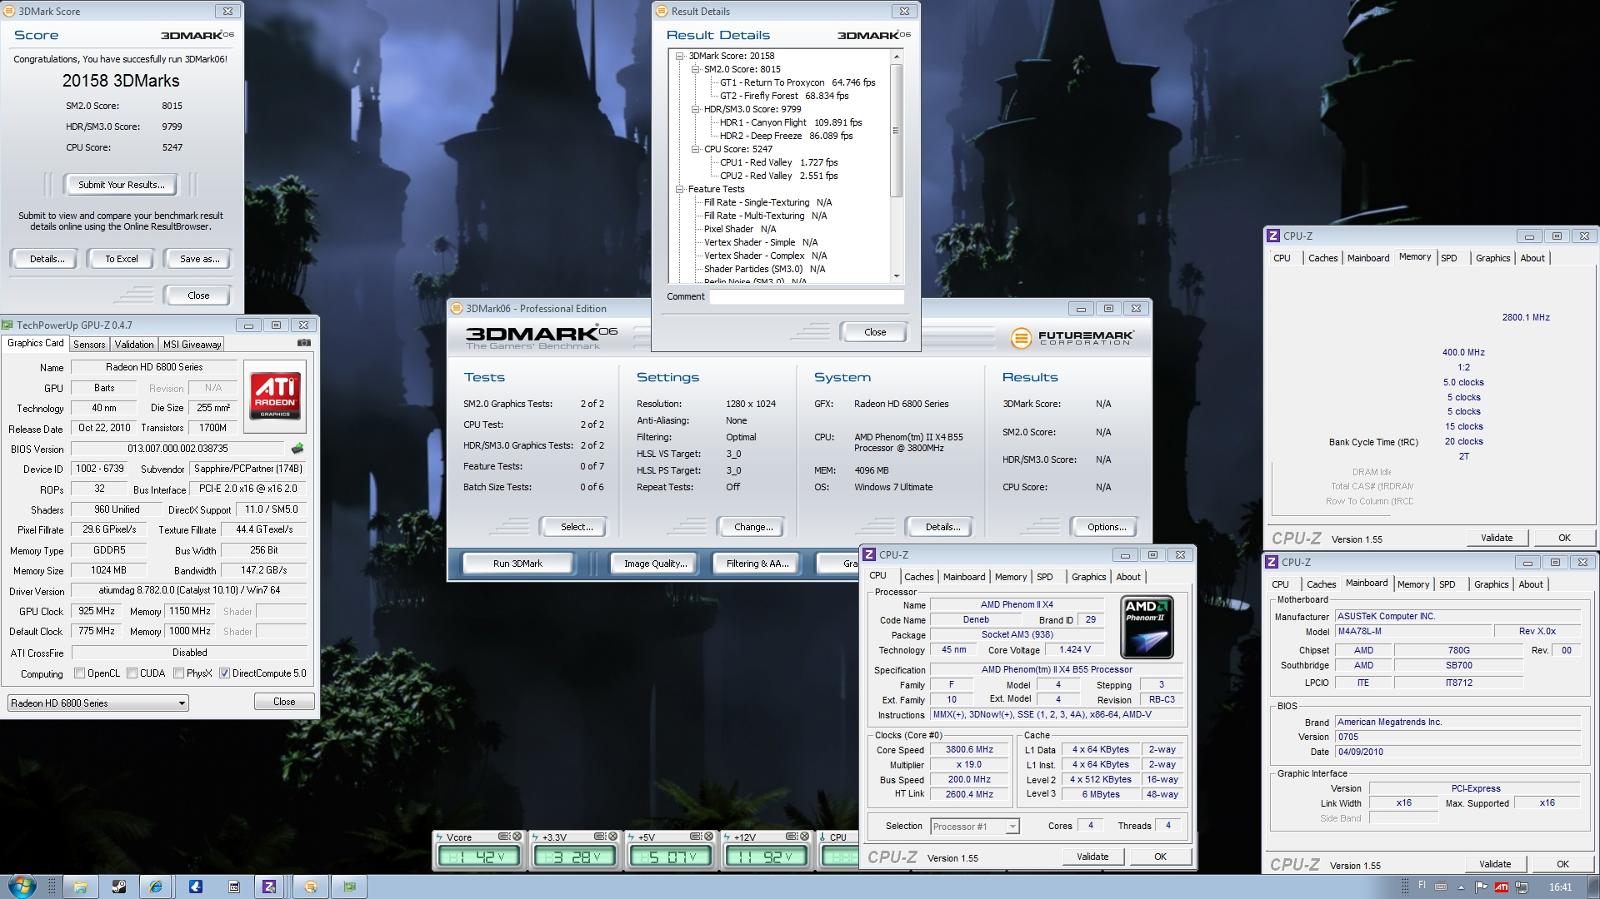1600x899 pixels.
Task: Click the CPU-Z purple taskbar icon
Action: point(270,886)
